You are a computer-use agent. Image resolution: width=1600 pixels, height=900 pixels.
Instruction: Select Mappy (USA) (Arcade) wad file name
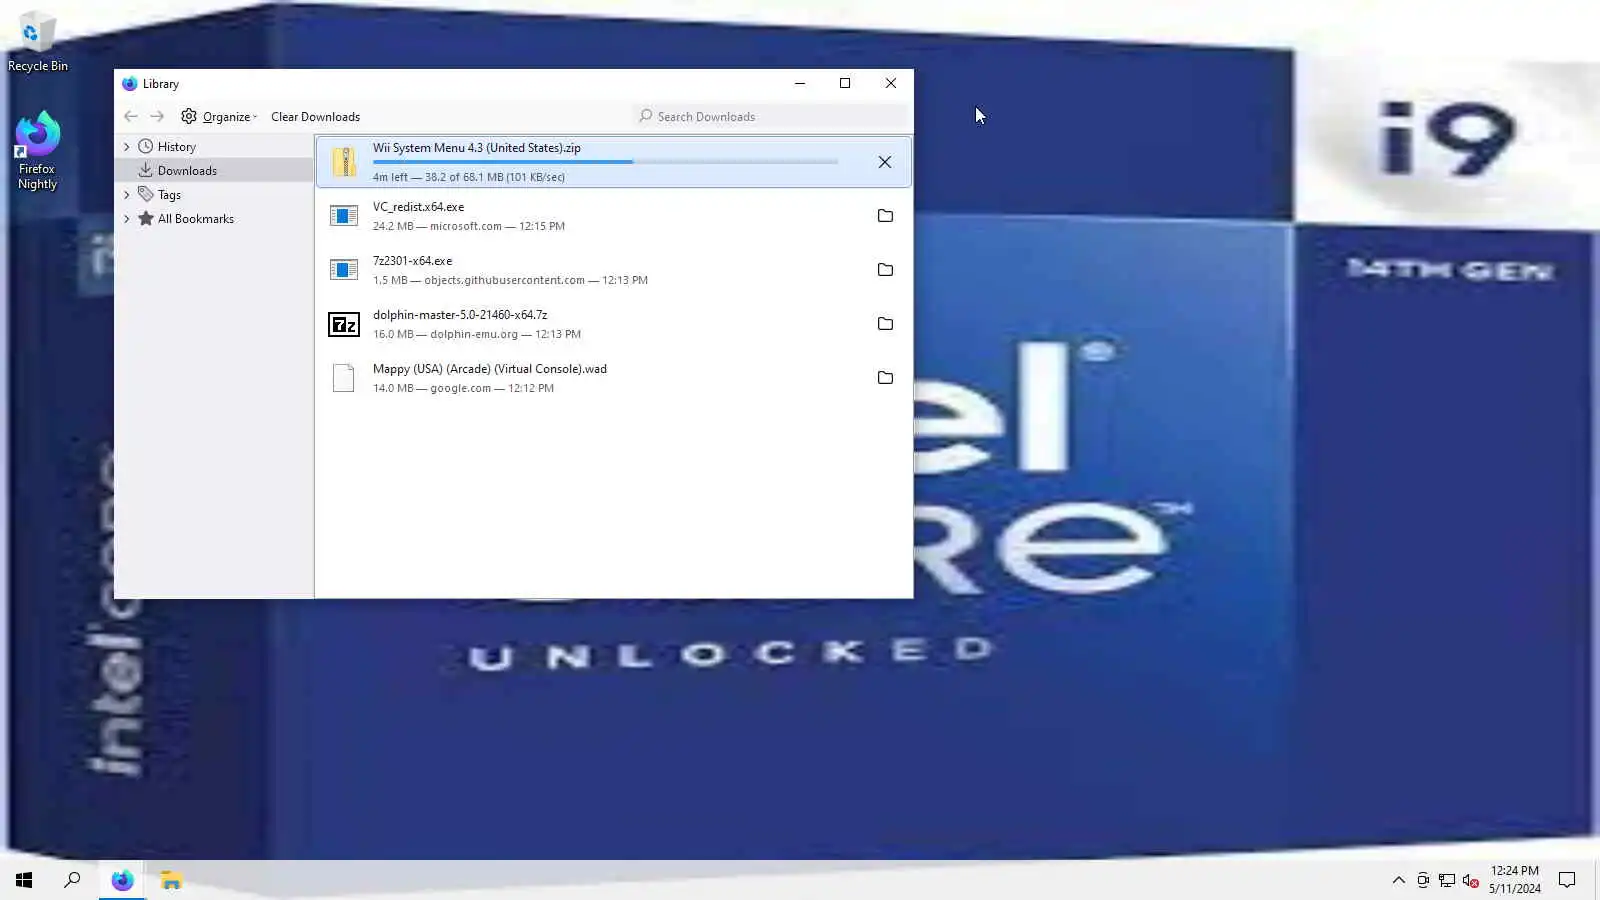pyautogui.click(x=490, y=369)
